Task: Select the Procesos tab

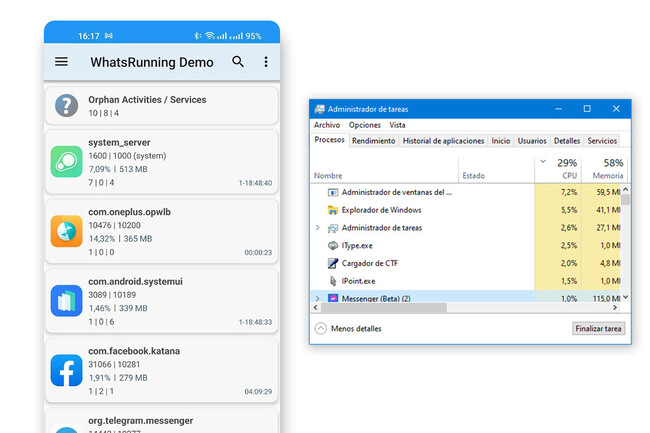Action: [x=330, y=140]
